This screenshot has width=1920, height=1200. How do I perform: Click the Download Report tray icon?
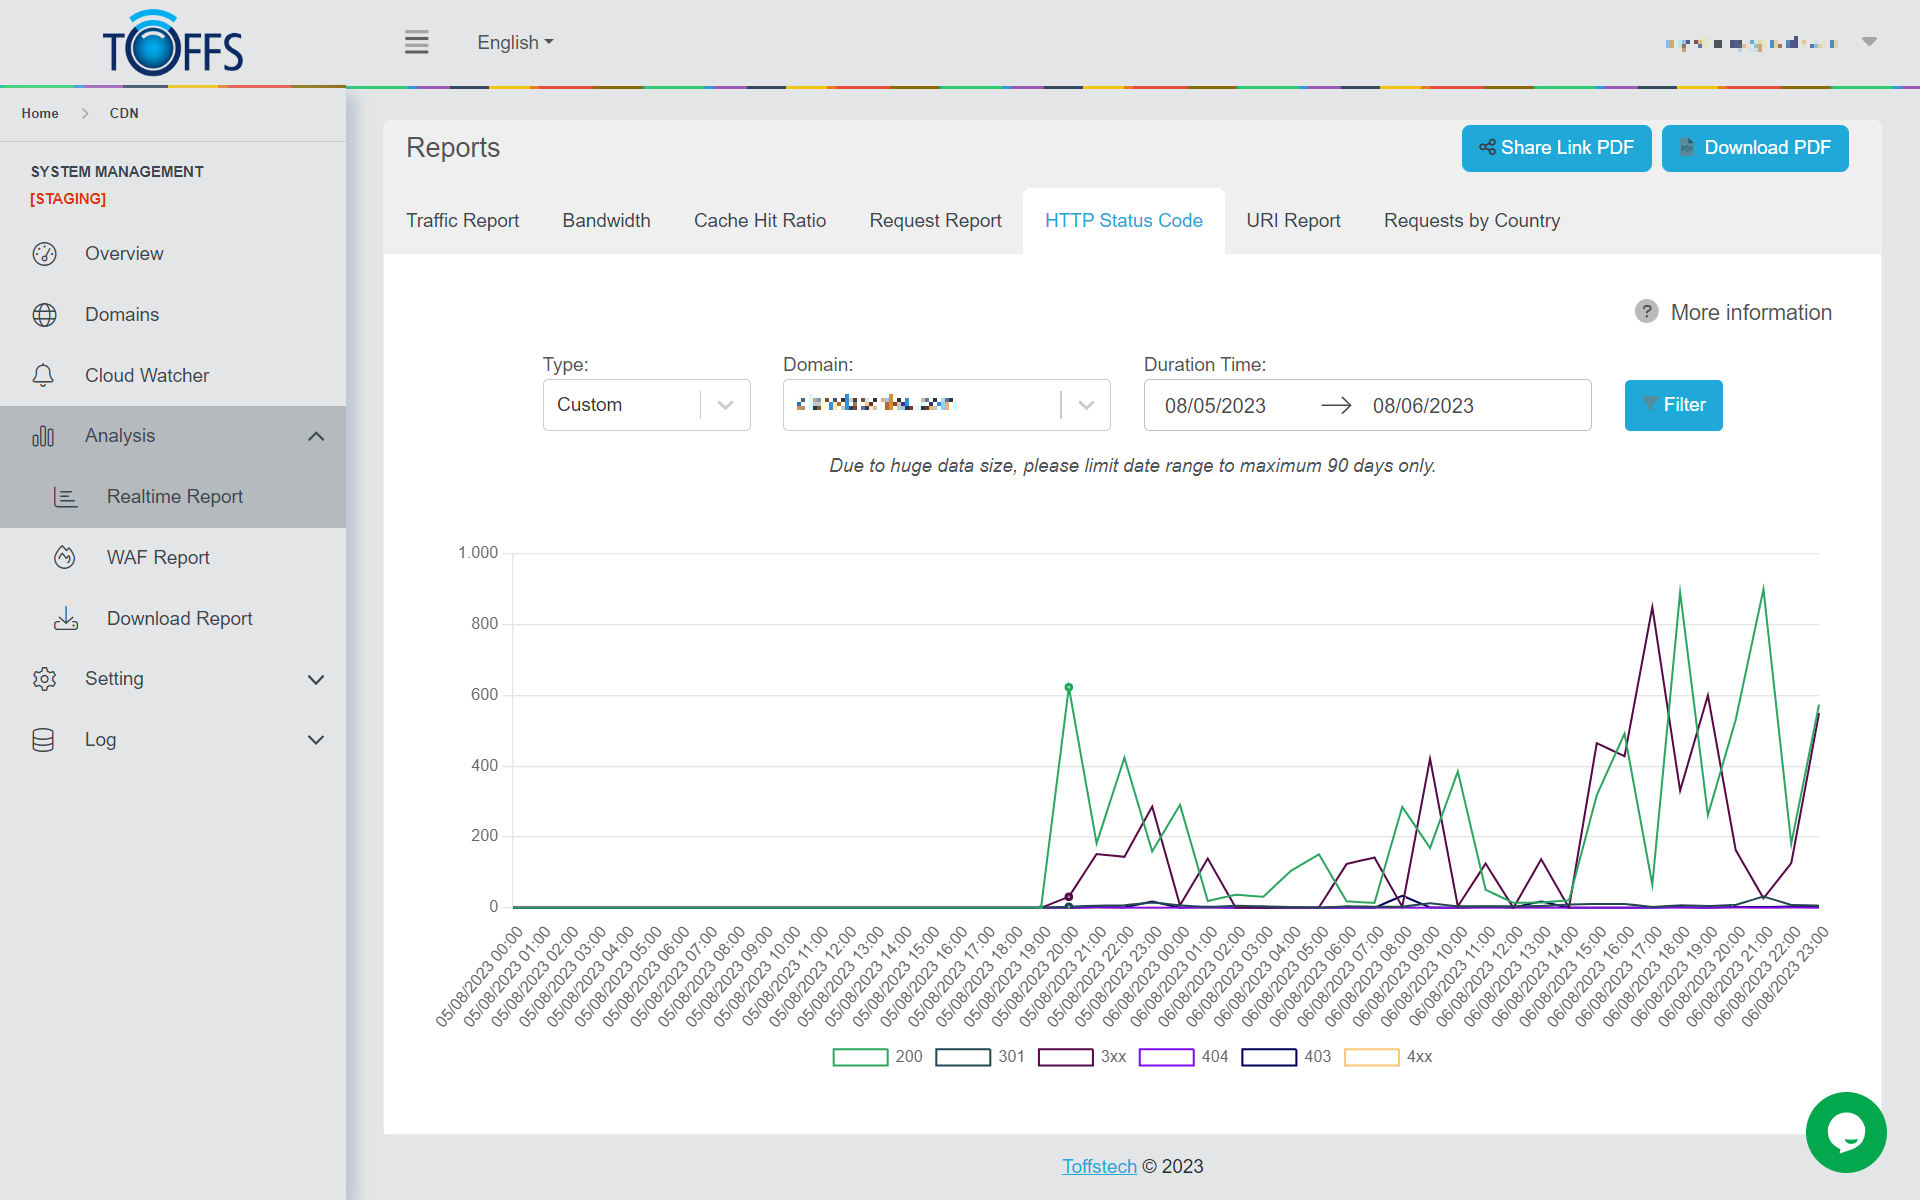tap(65, 619)
